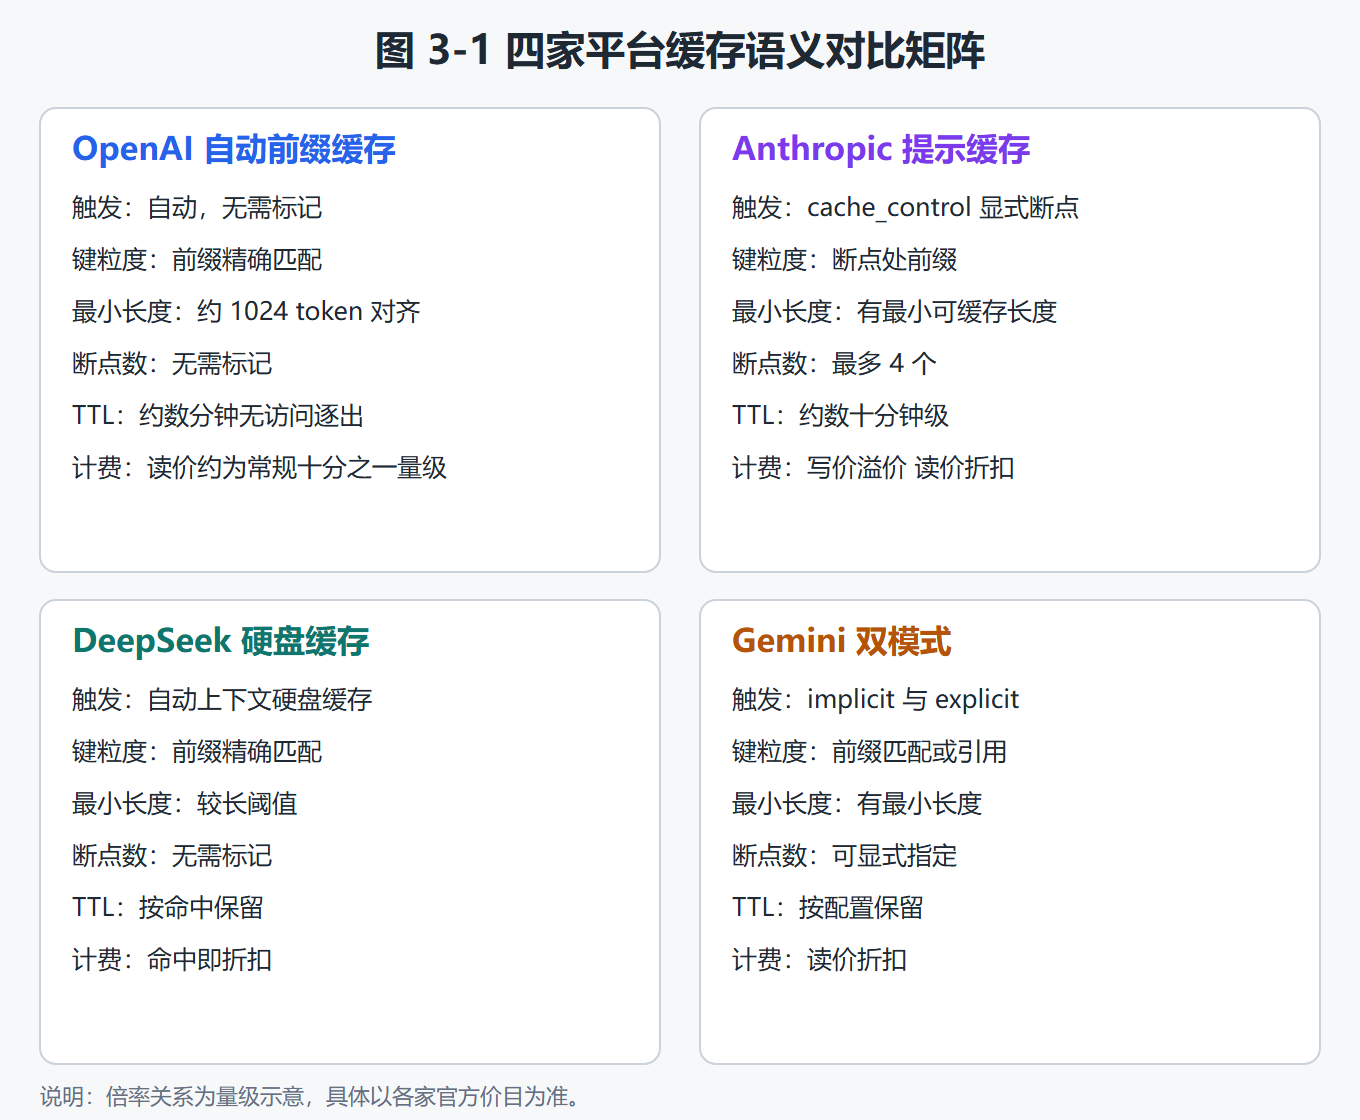Select the Gemini 双模式 heading
Image resolution: width=1360 pixels, height=1120 pixels.
tap(842, 641)
